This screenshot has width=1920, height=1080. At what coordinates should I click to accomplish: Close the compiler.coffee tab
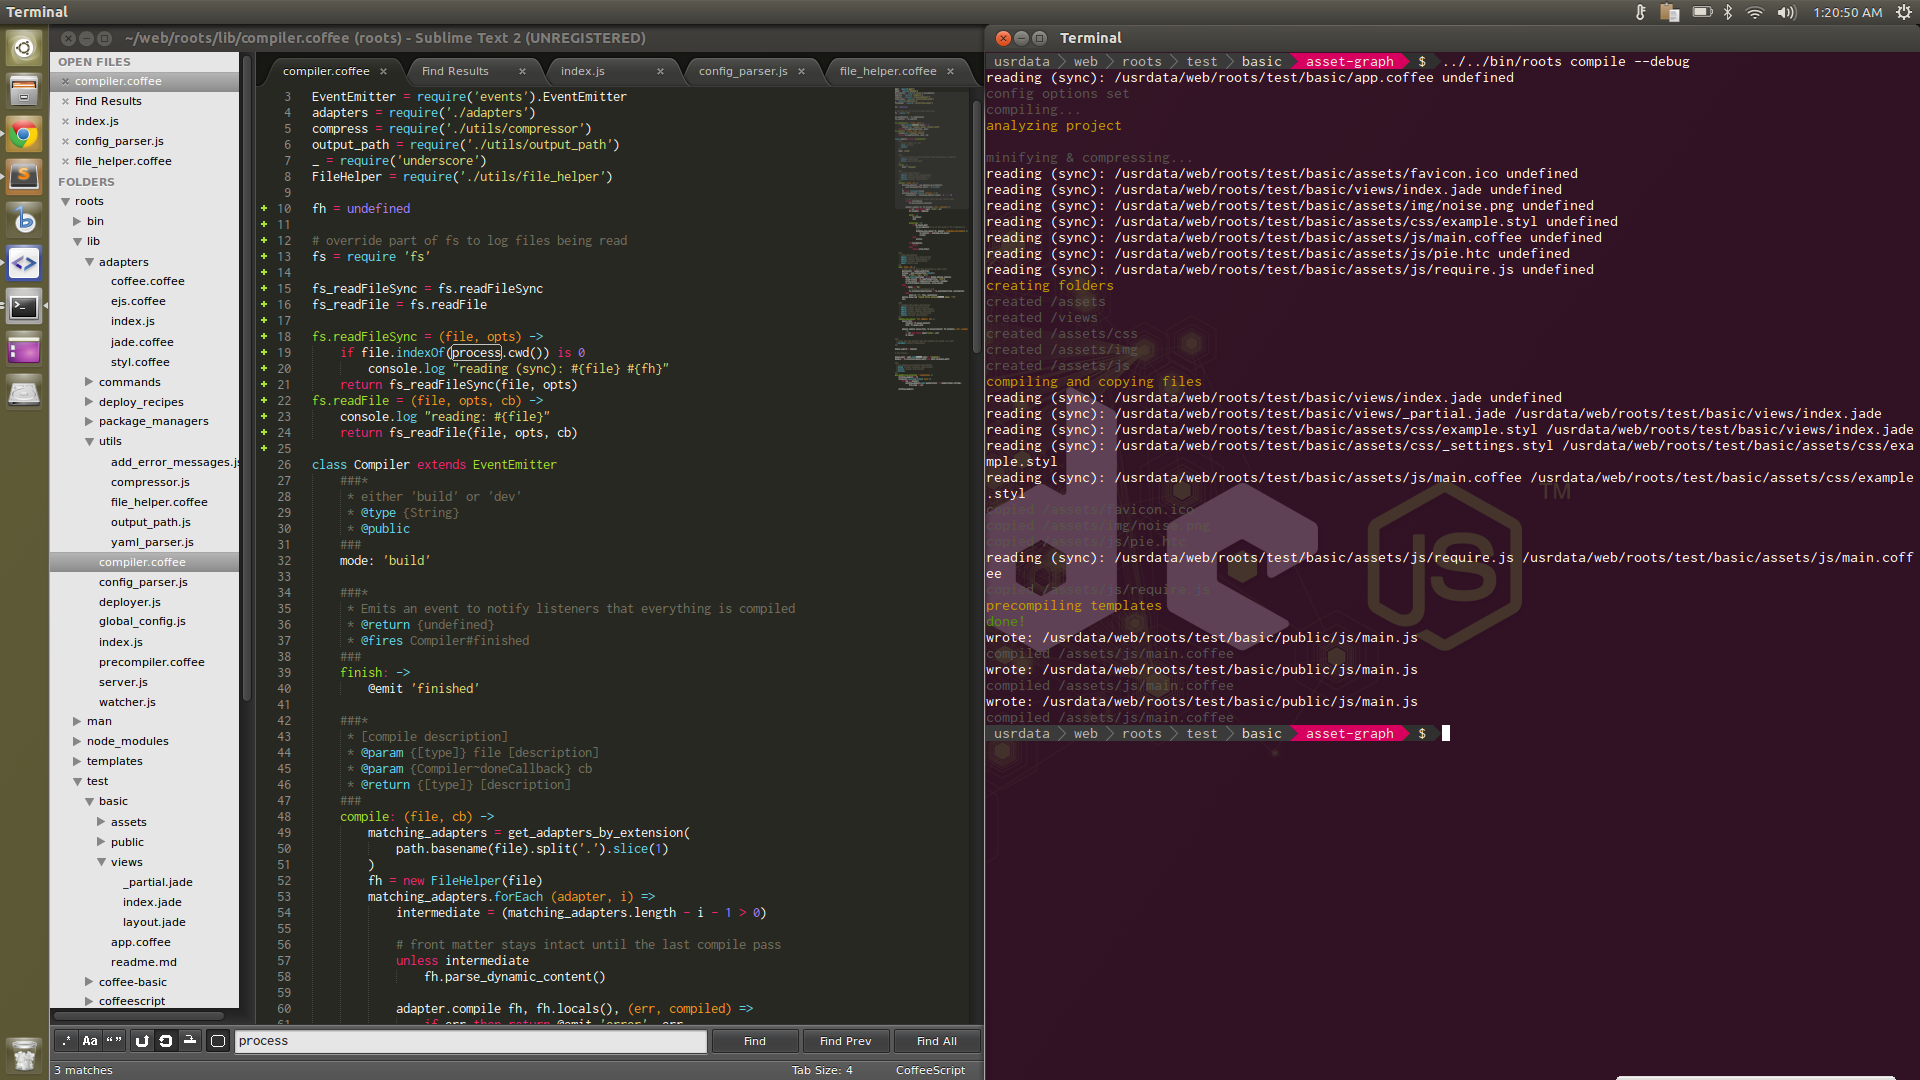(383, 71)
